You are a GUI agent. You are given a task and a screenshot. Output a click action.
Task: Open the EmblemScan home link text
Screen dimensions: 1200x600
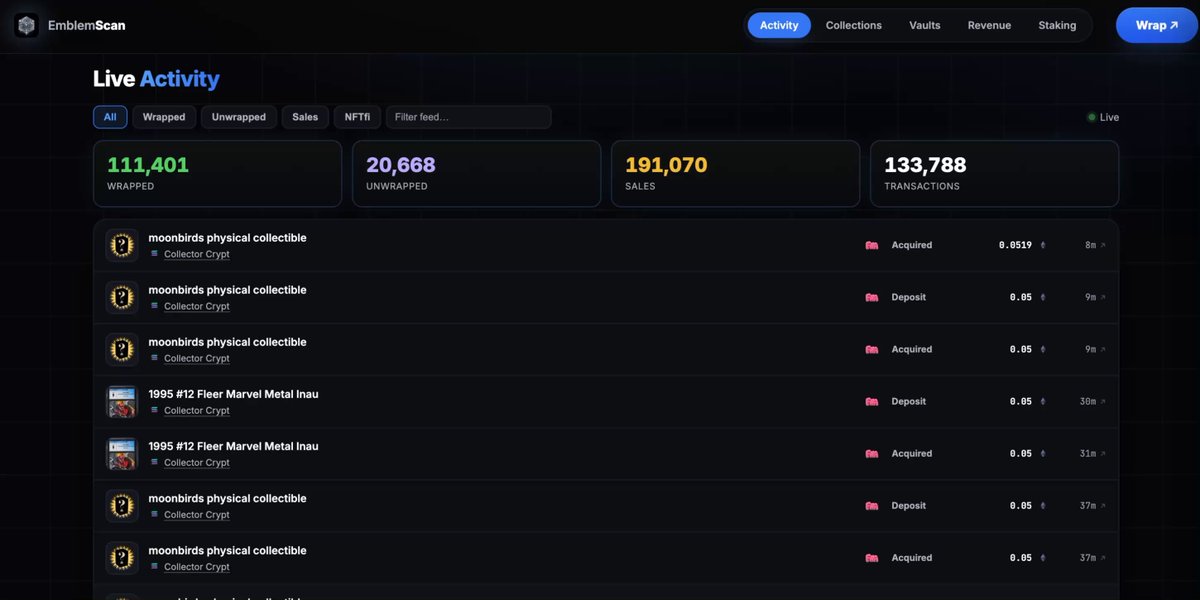(x=87, y=25)
